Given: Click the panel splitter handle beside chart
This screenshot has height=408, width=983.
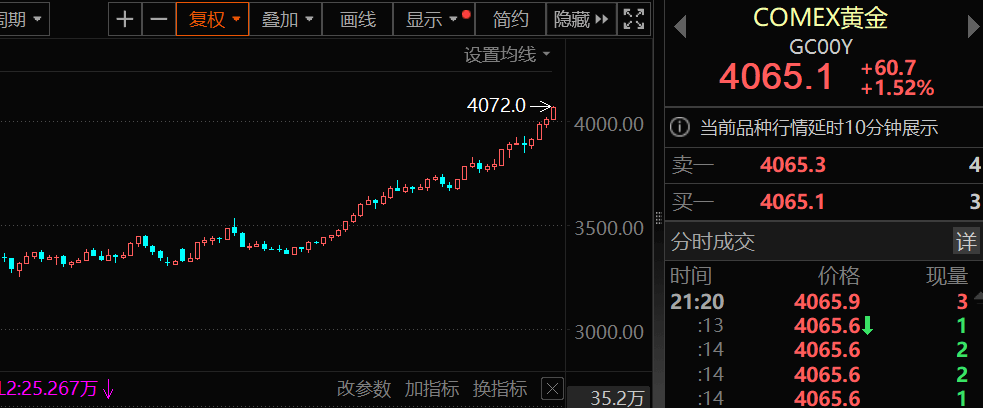Looking at the screenshot, I should coord(658,215).
